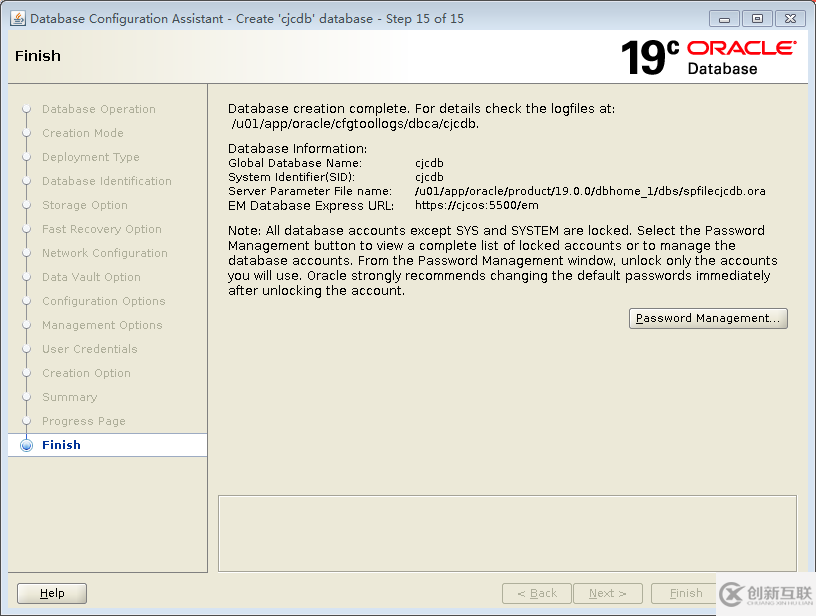Close the Database Configuration Assistant window
Screen dimensions: 816x616
coord(790,19)
